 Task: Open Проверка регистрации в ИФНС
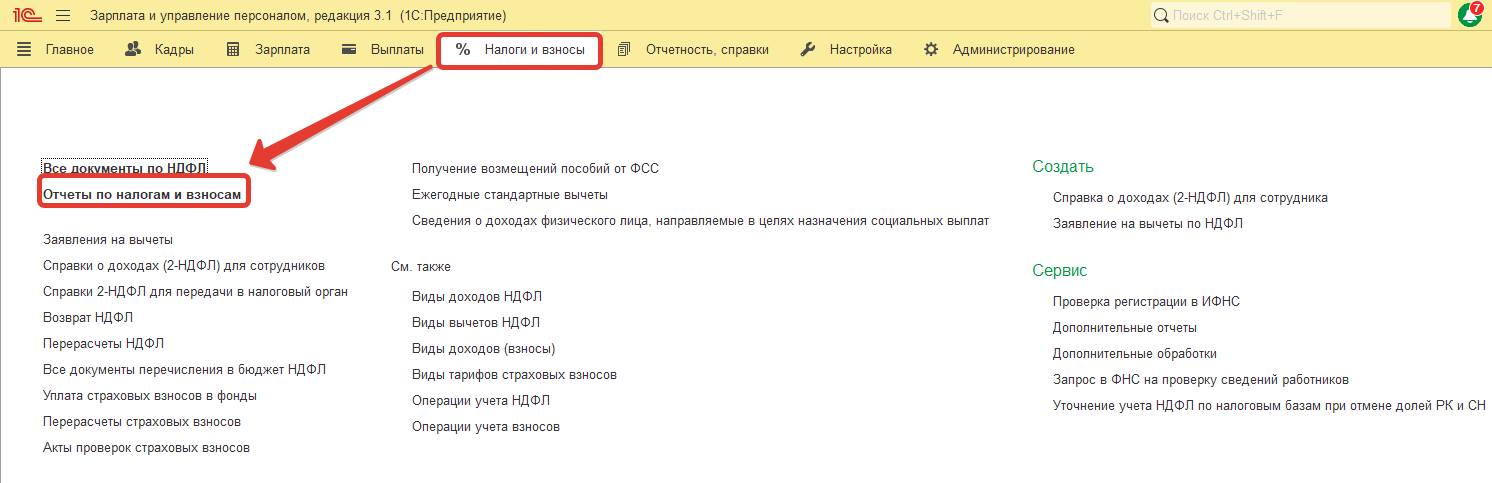(x=1146, y=301)
